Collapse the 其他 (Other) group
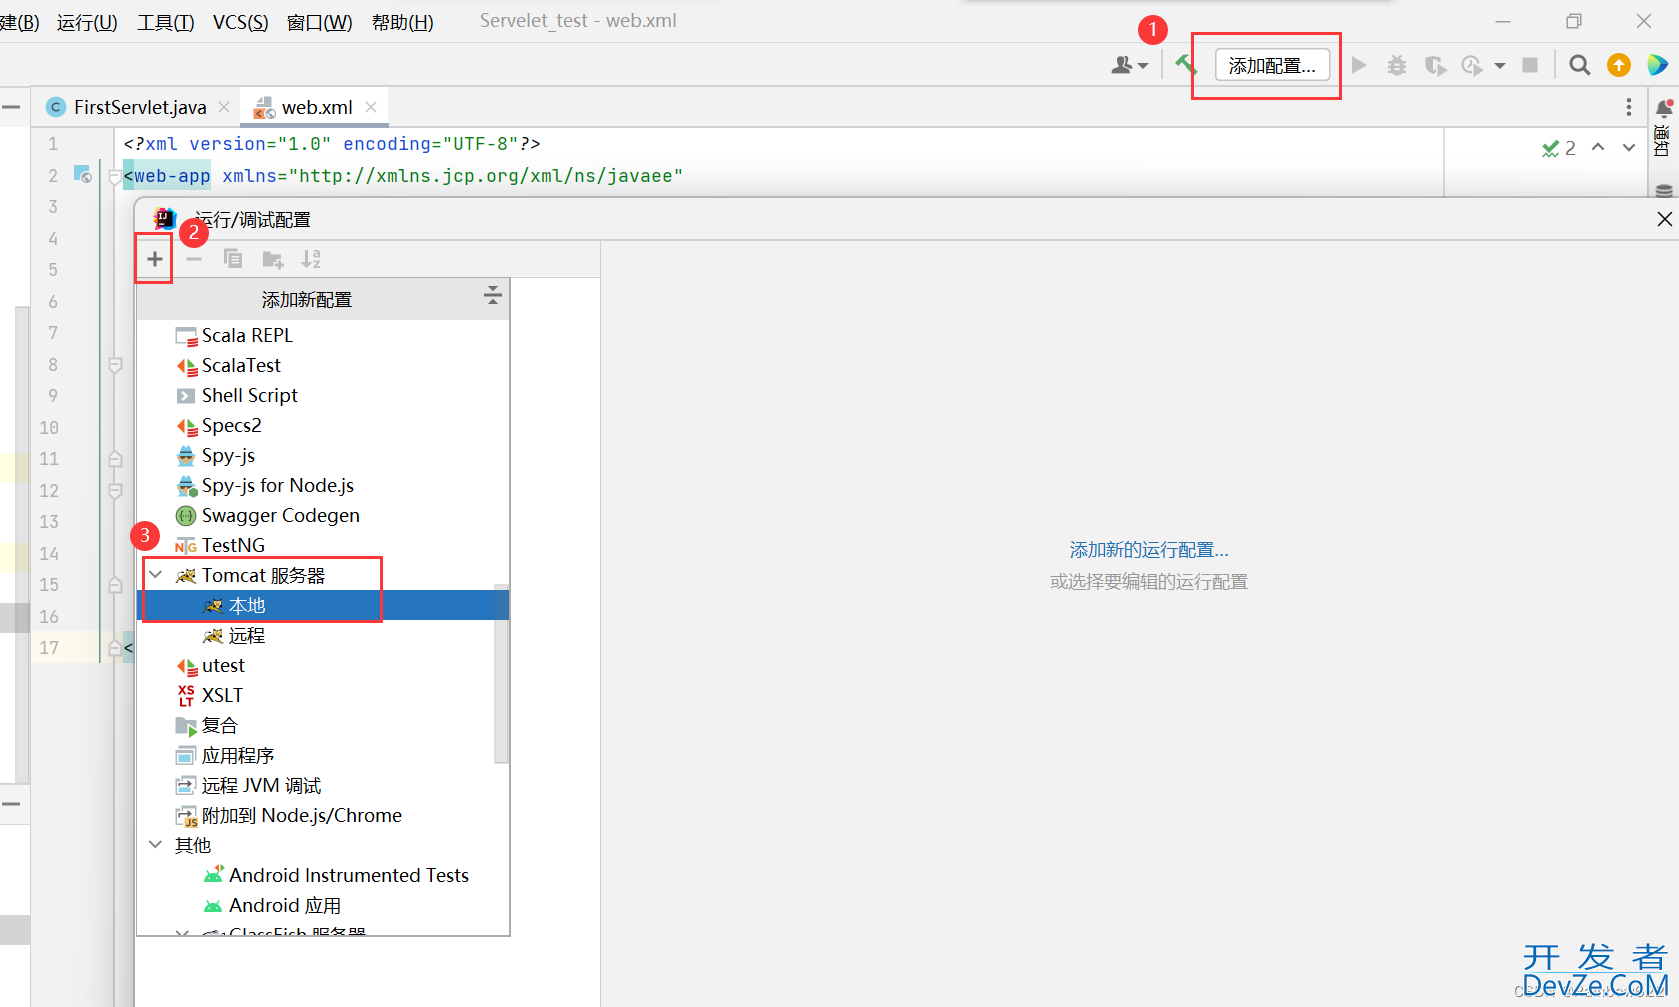 [x=156, y=845]
